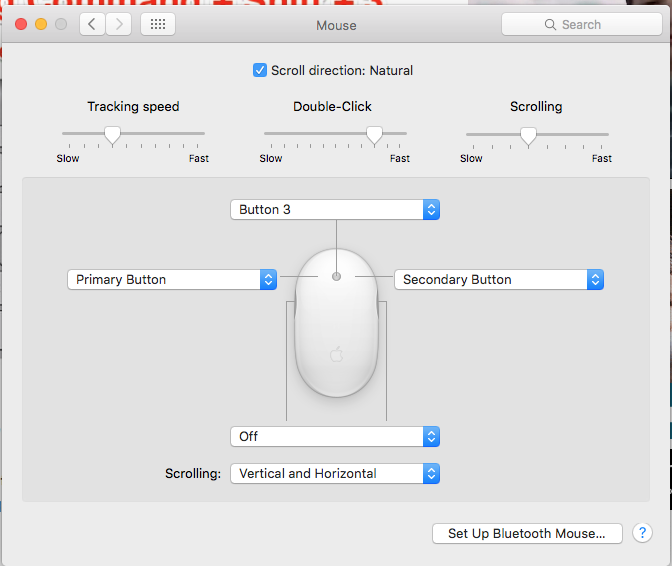Viewport: 672px width, 566px height.
Task: Show all preferences grid icon
Action: pos(158,25)
